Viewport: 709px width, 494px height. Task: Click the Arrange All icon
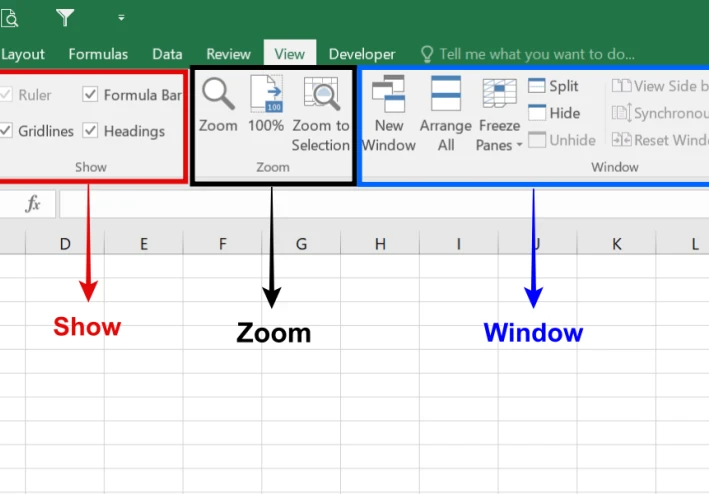446,93
